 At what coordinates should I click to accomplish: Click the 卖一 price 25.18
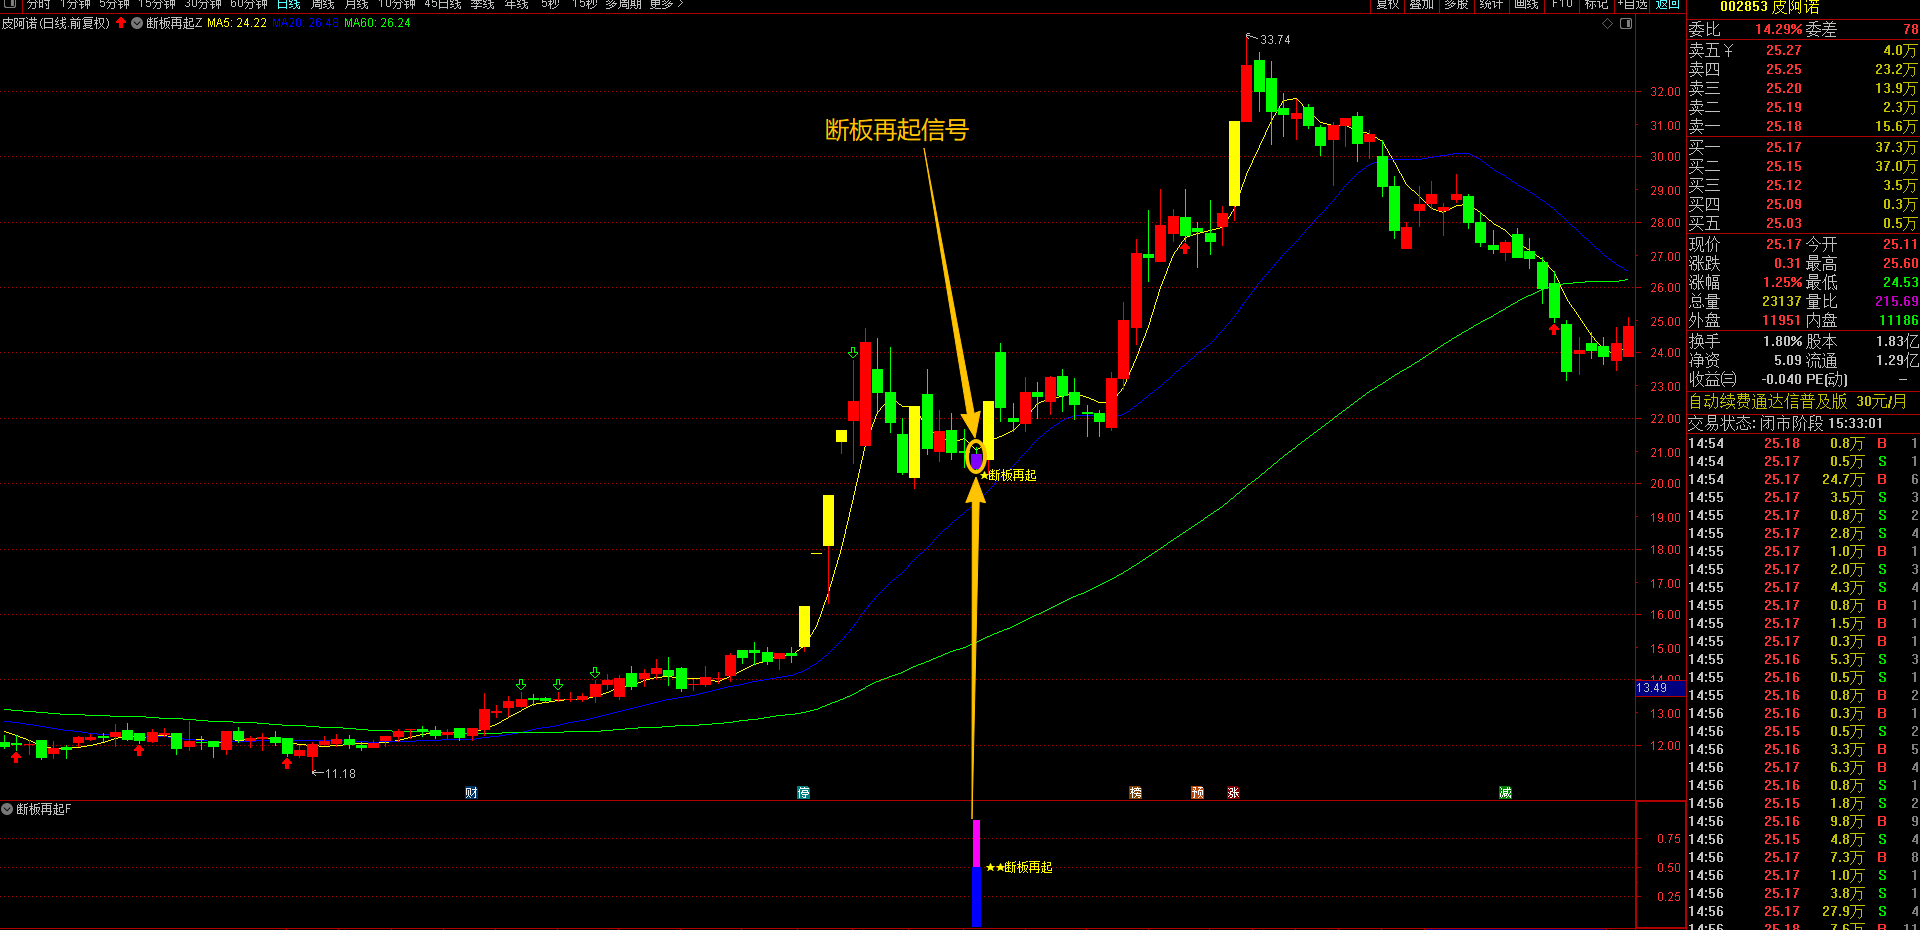click(1783, 126)
